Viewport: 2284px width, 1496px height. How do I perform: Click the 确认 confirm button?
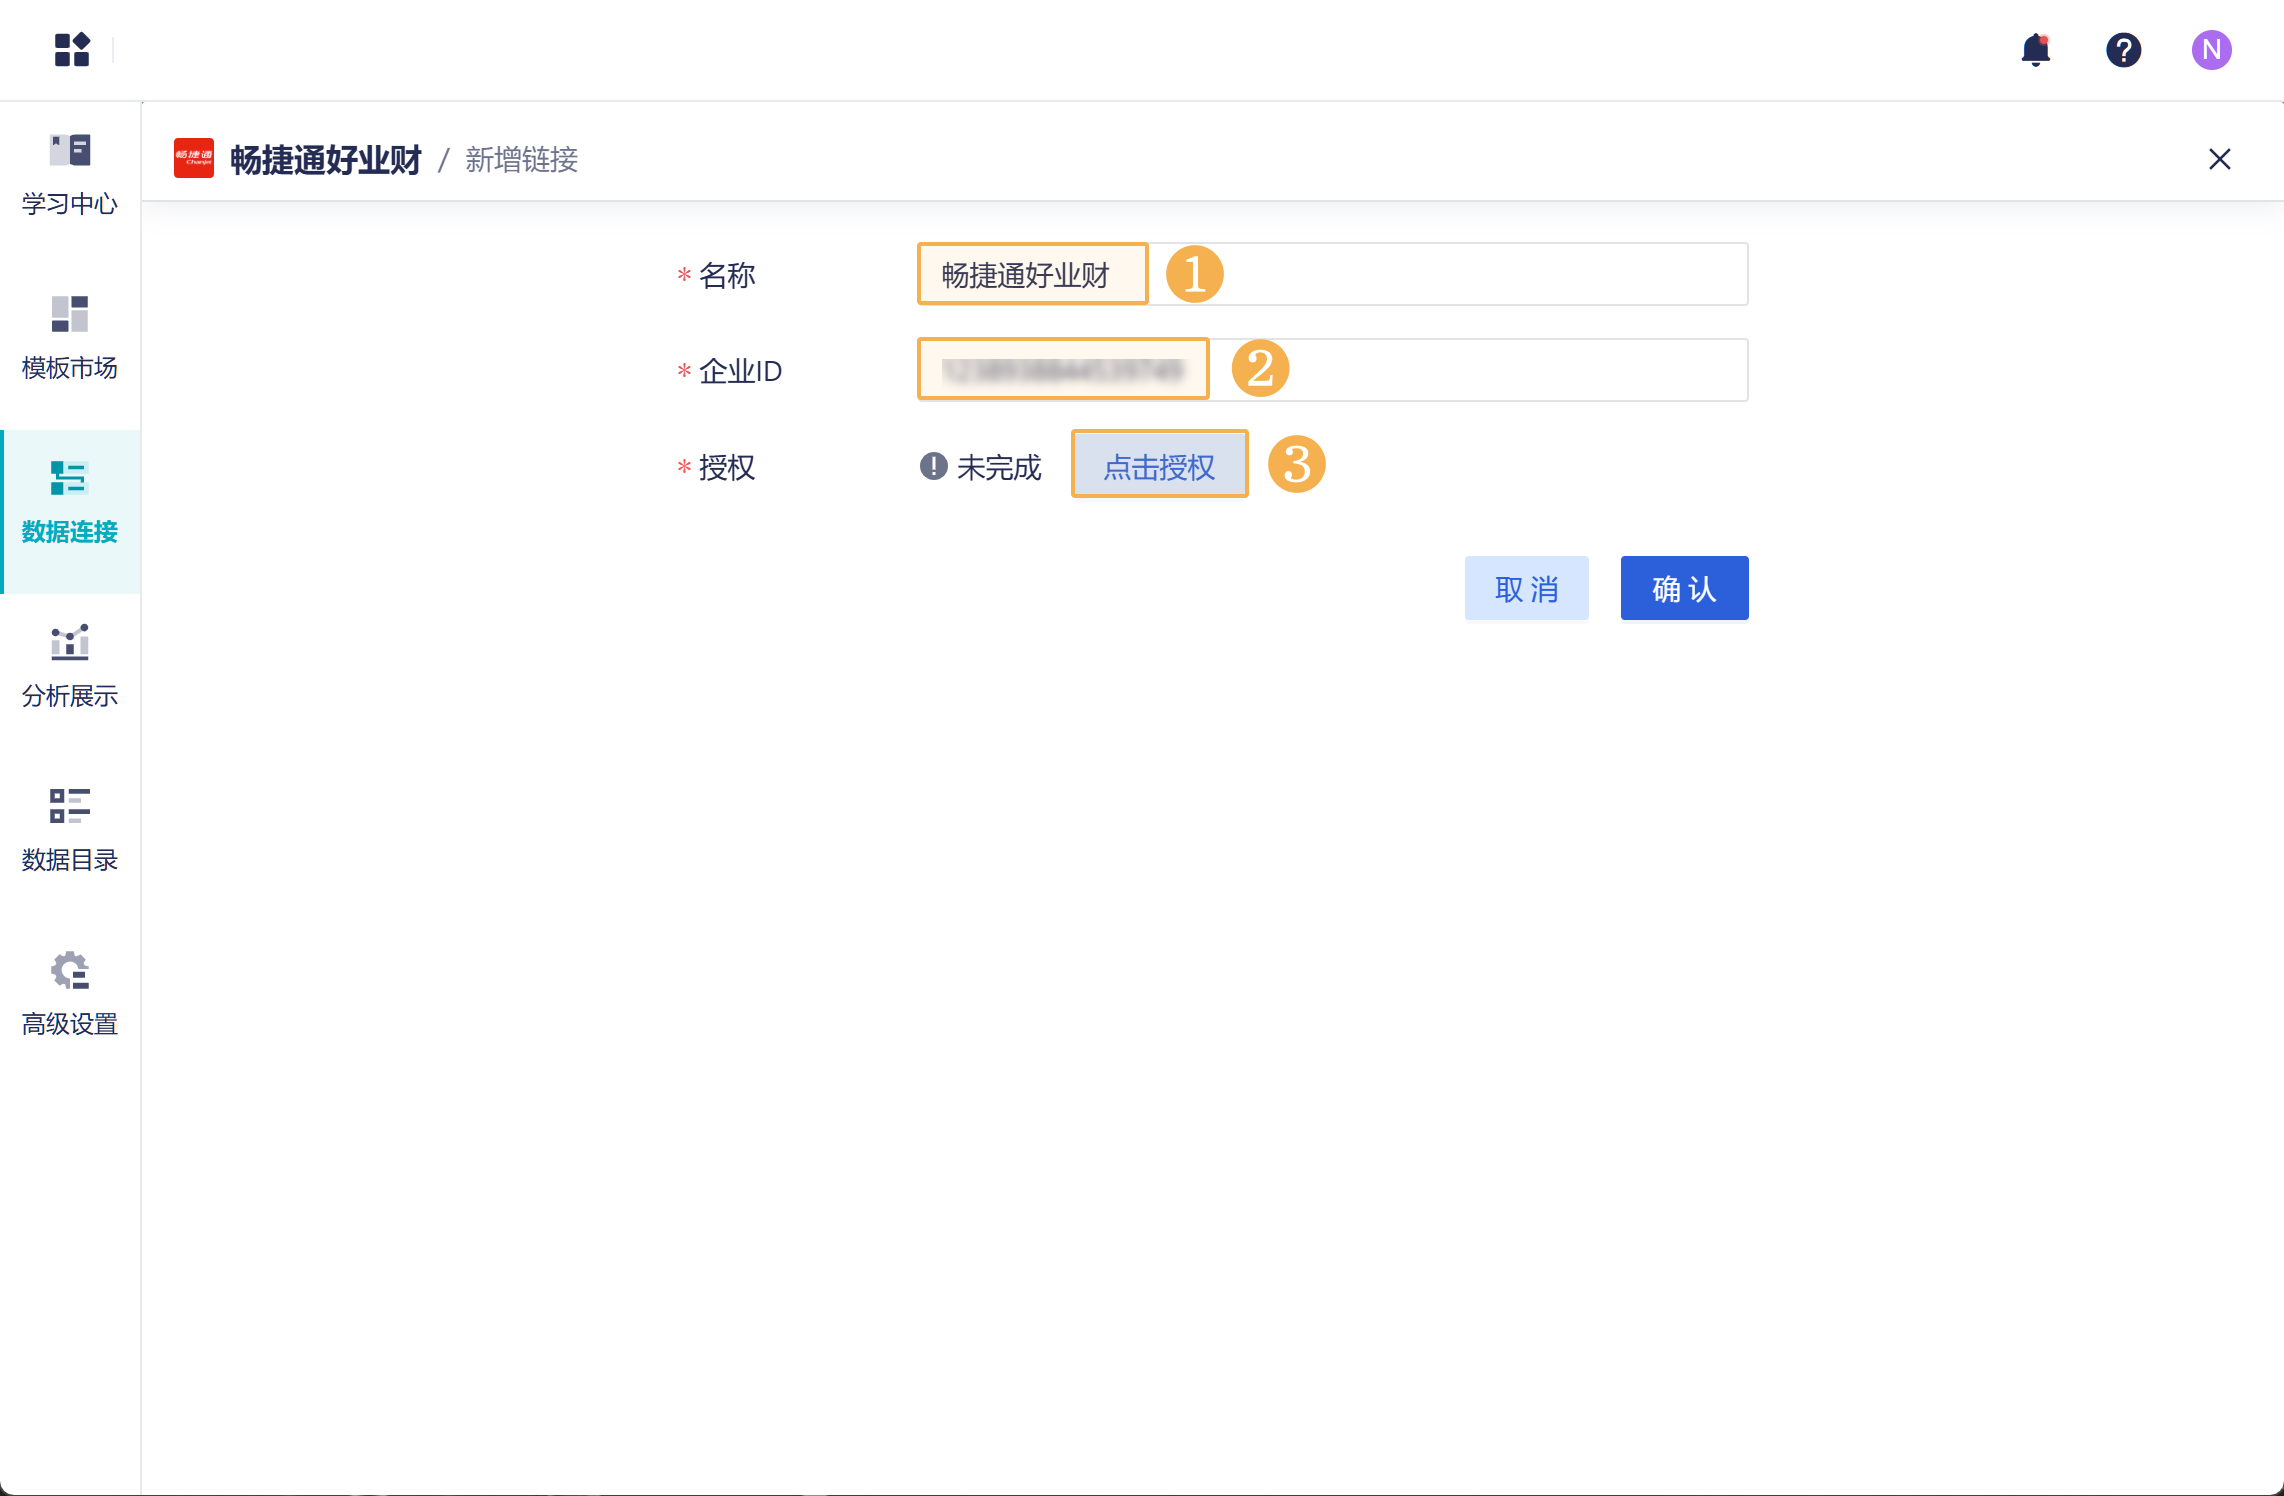coord(1684,588)
